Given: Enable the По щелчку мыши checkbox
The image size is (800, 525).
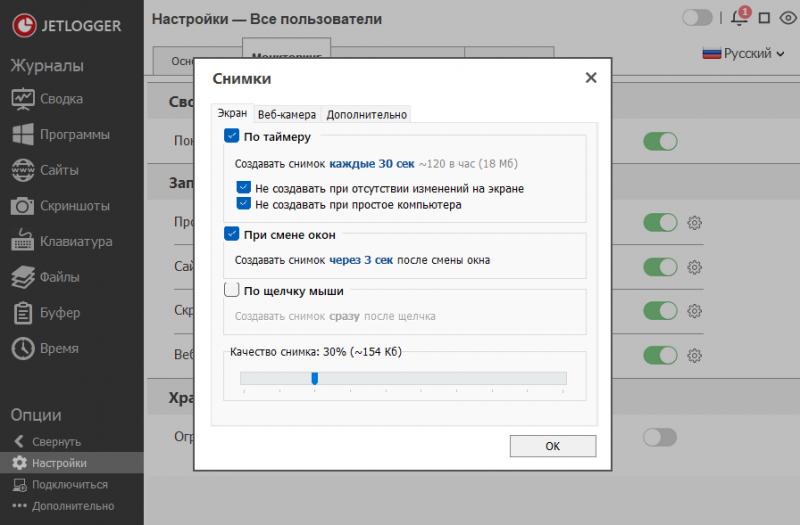Looking at the screenshot, I should coord(232,290).
